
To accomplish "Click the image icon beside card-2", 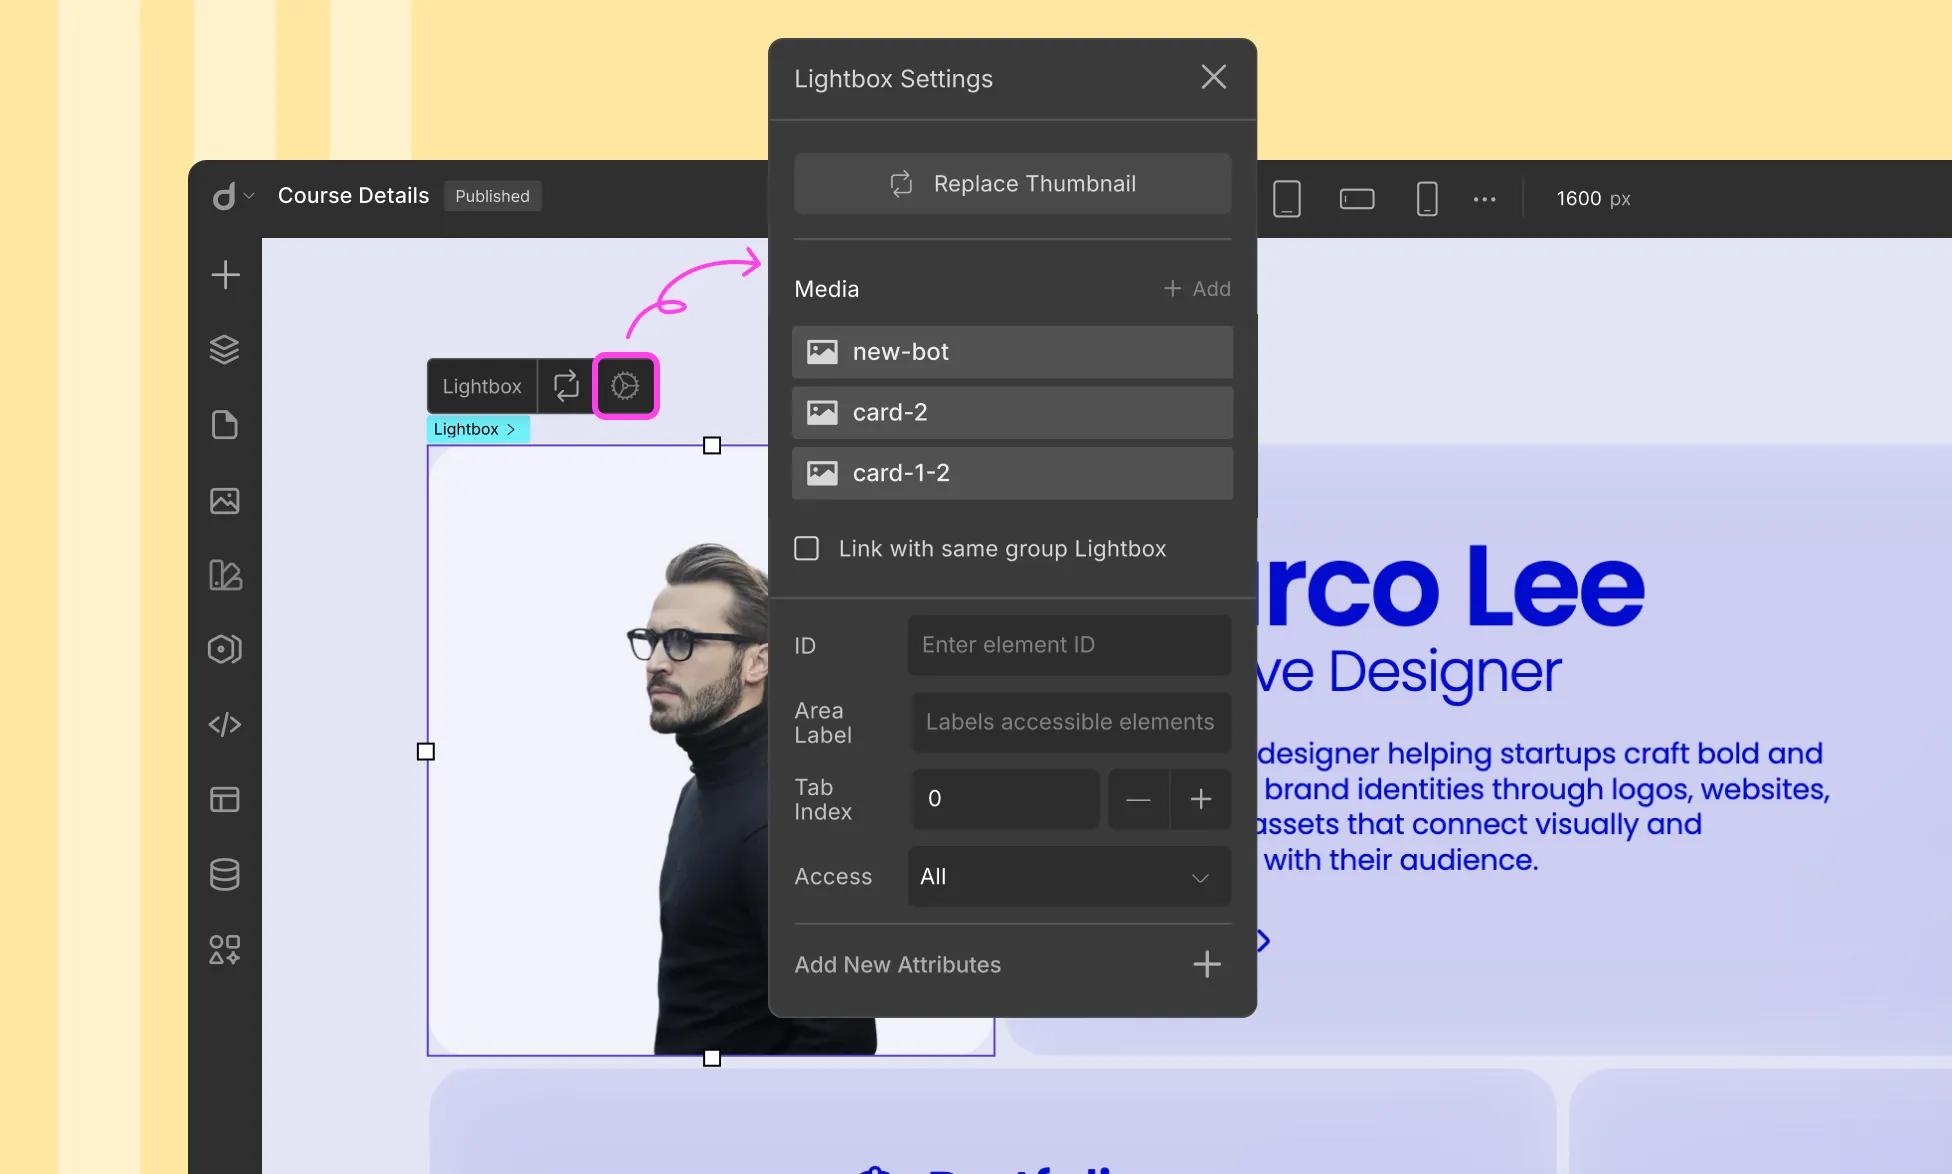I will click(822, 412).
